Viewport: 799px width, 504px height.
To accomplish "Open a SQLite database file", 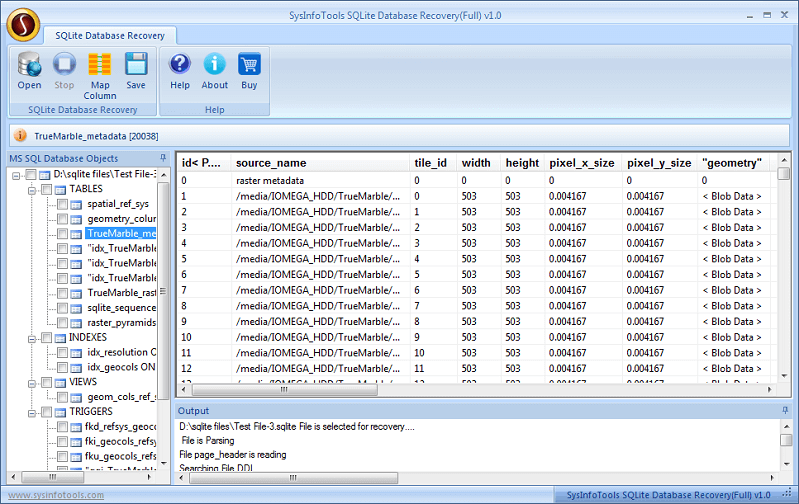I will [x=29, y=71].
